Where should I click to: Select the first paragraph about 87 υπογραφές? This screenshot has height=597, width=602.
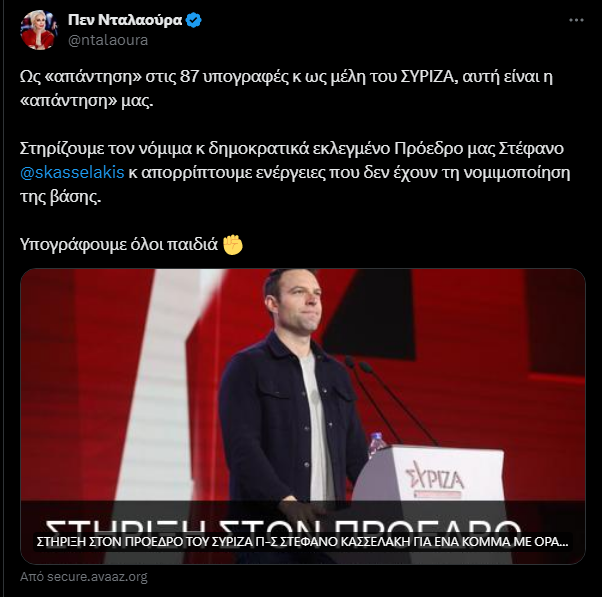coord(286,89)
